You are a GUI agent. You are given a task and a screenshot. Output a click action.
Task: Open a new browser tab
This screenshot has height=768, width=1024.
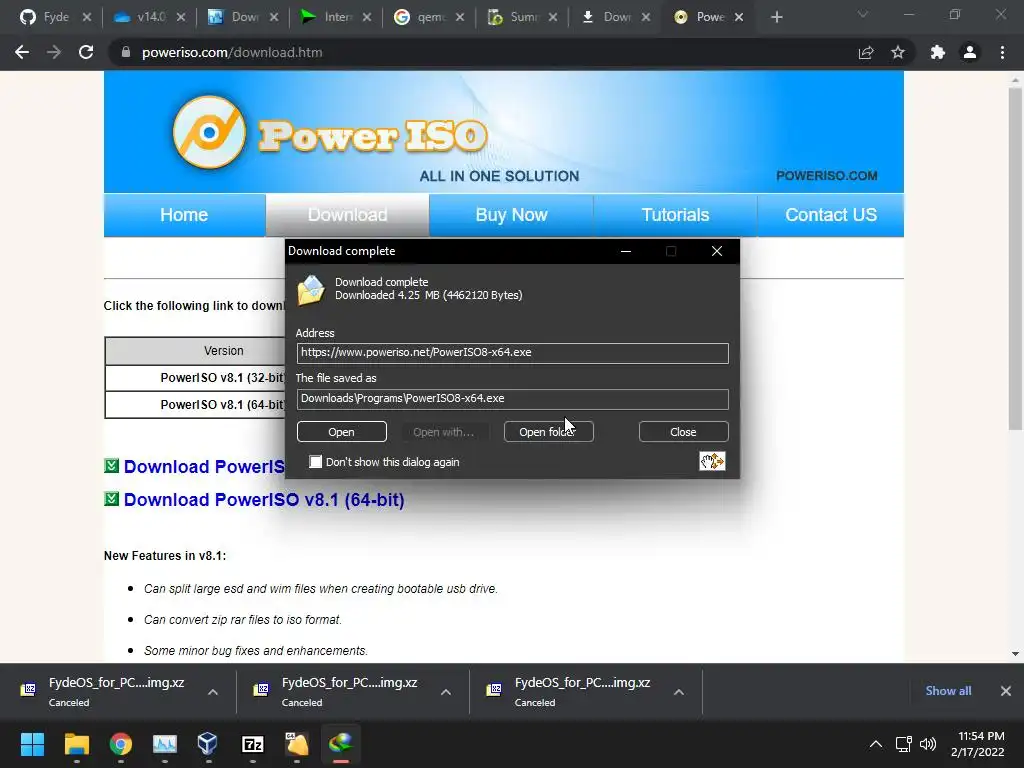coord(776,17)
